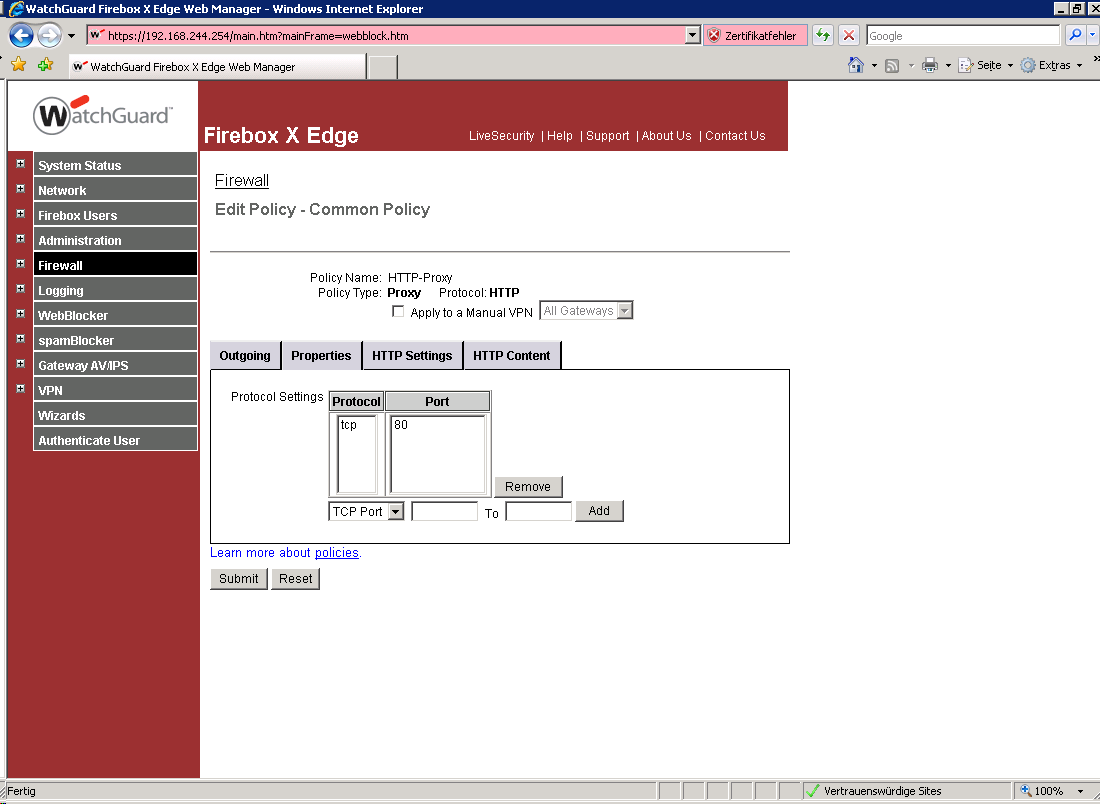Click the Print icon

click(x=930, y=64)
